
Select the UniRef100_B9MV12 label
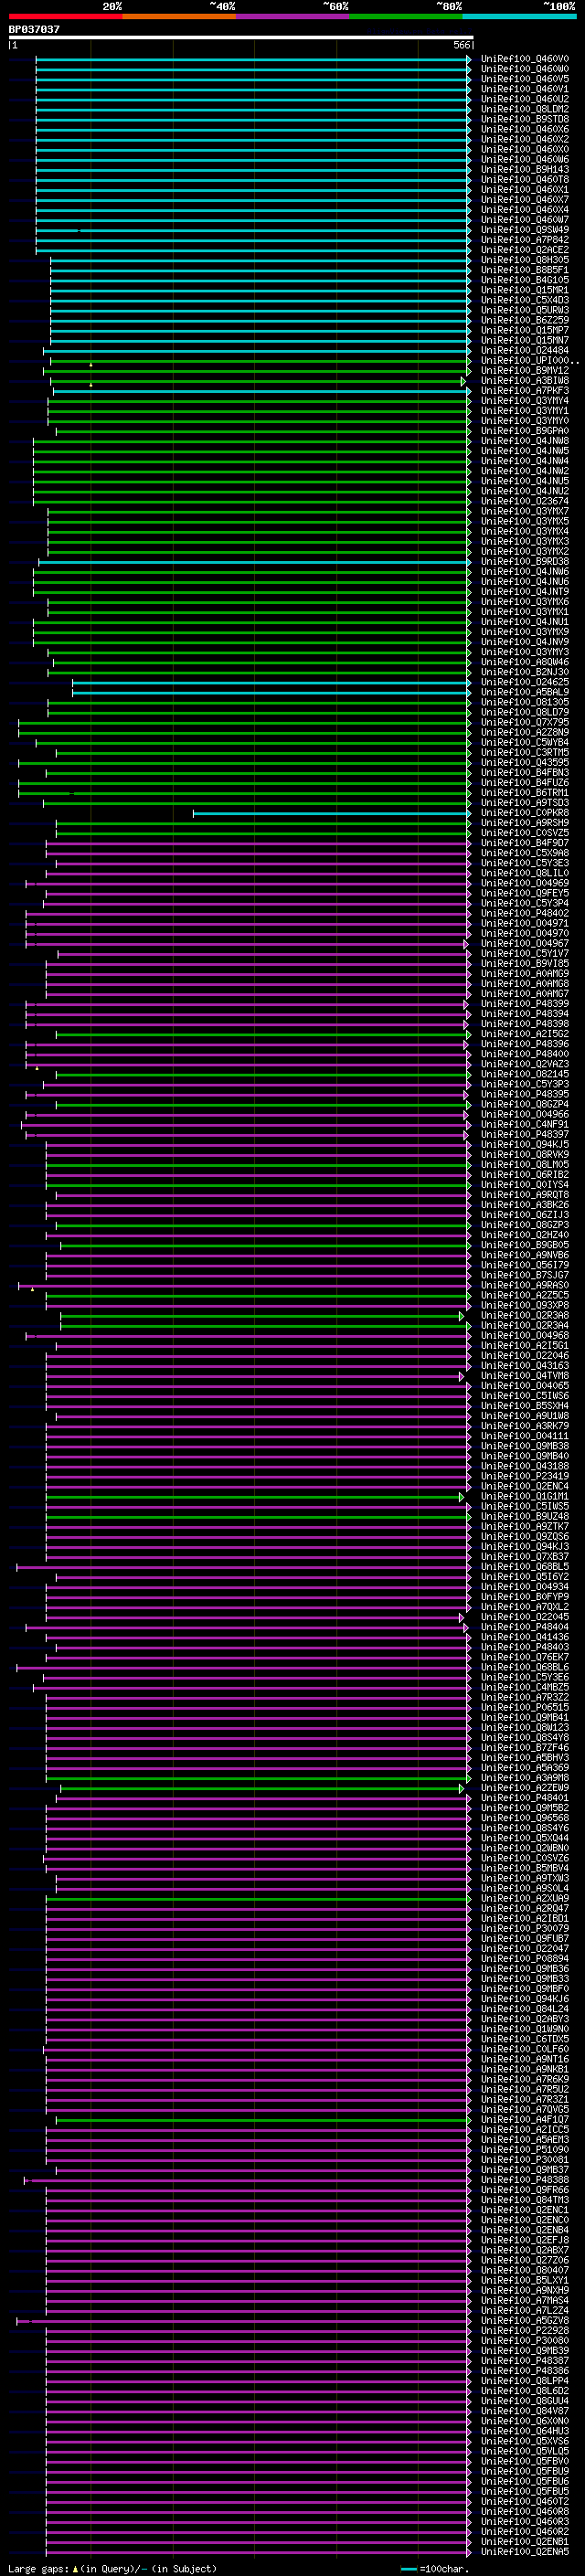coord(525,371)
